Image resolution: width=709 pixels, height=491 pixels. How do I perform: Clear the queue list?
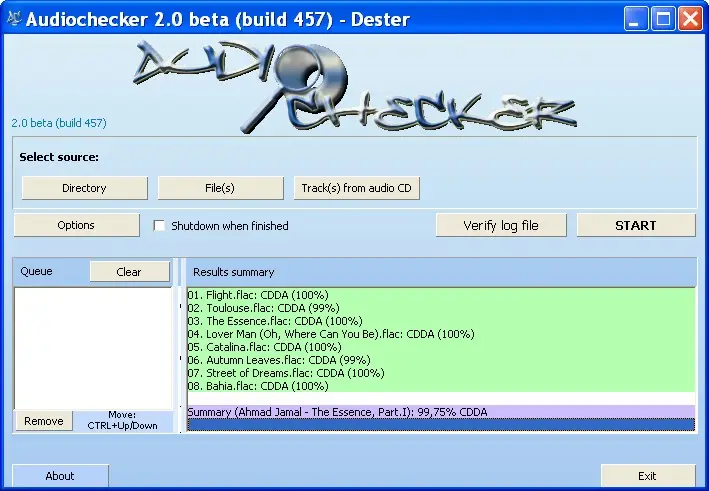(129, 272)
